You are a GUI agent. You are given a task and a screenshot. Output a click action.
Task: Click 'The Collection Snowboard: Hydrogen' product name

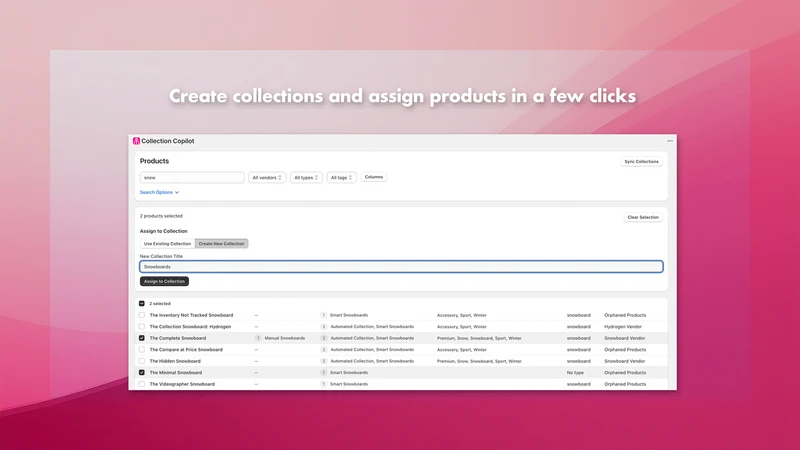190,327
